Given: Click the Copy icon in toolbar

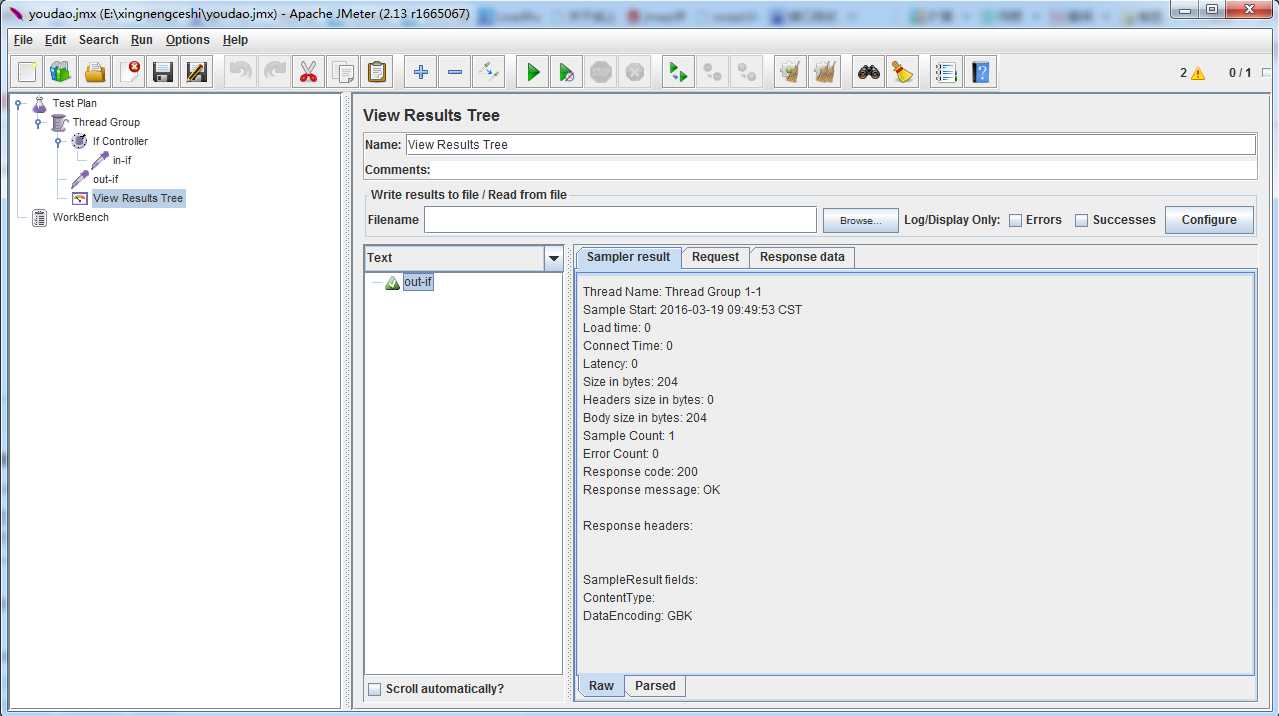Looking at the screenshot, I should click(343, 72).
